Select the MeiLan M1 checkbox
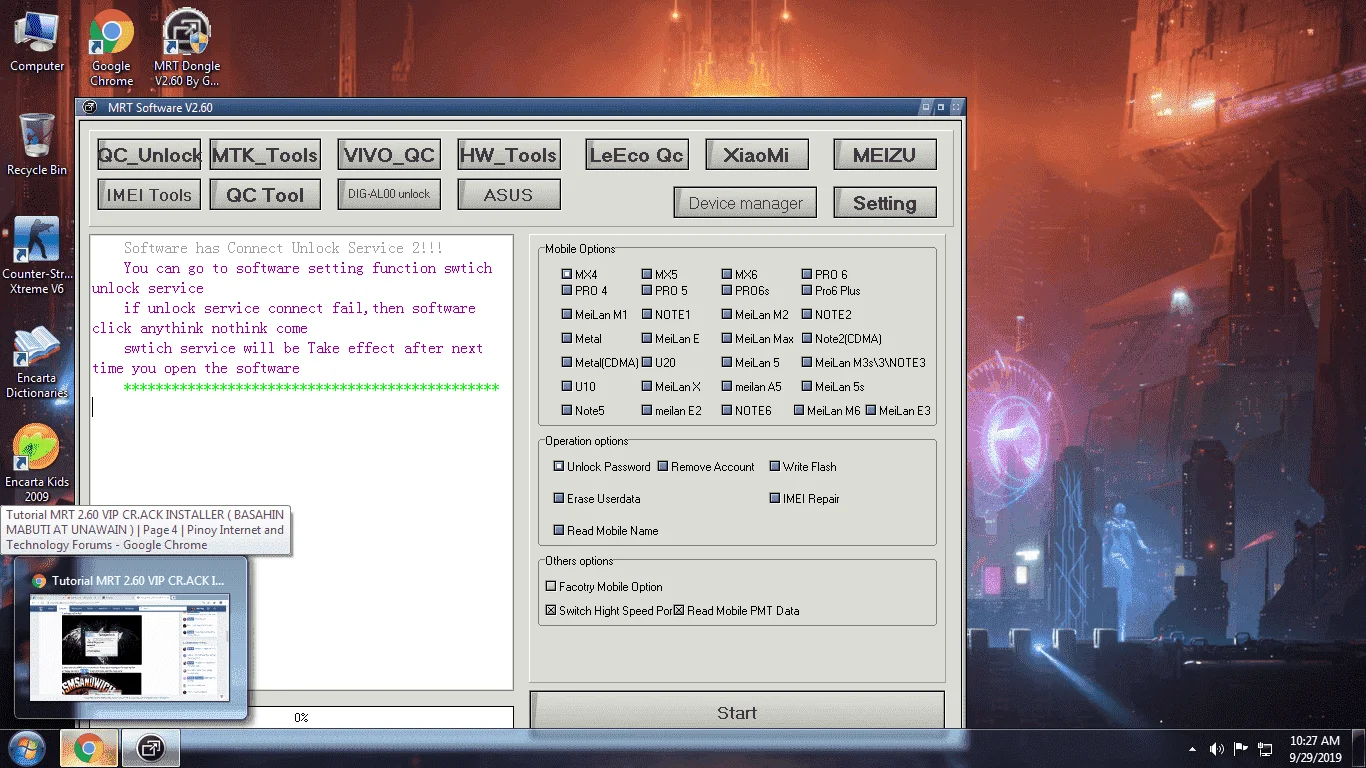Image resolution: width=1366 pixels, height=768 pixels. 567,314
